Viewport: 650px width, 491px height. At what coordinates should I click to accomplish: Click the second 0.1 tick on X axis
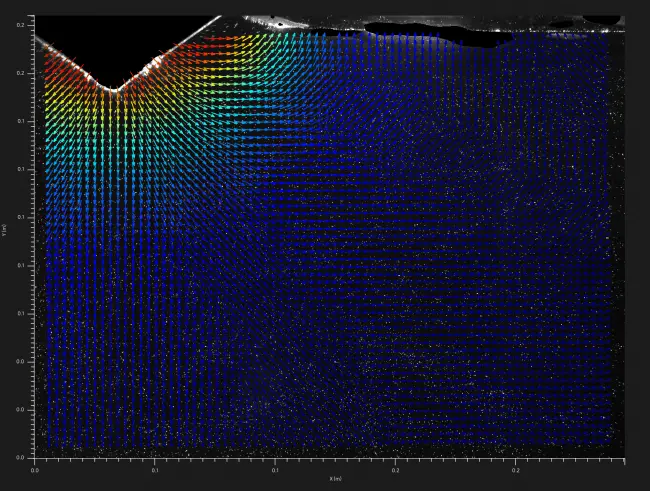[275, 467]
